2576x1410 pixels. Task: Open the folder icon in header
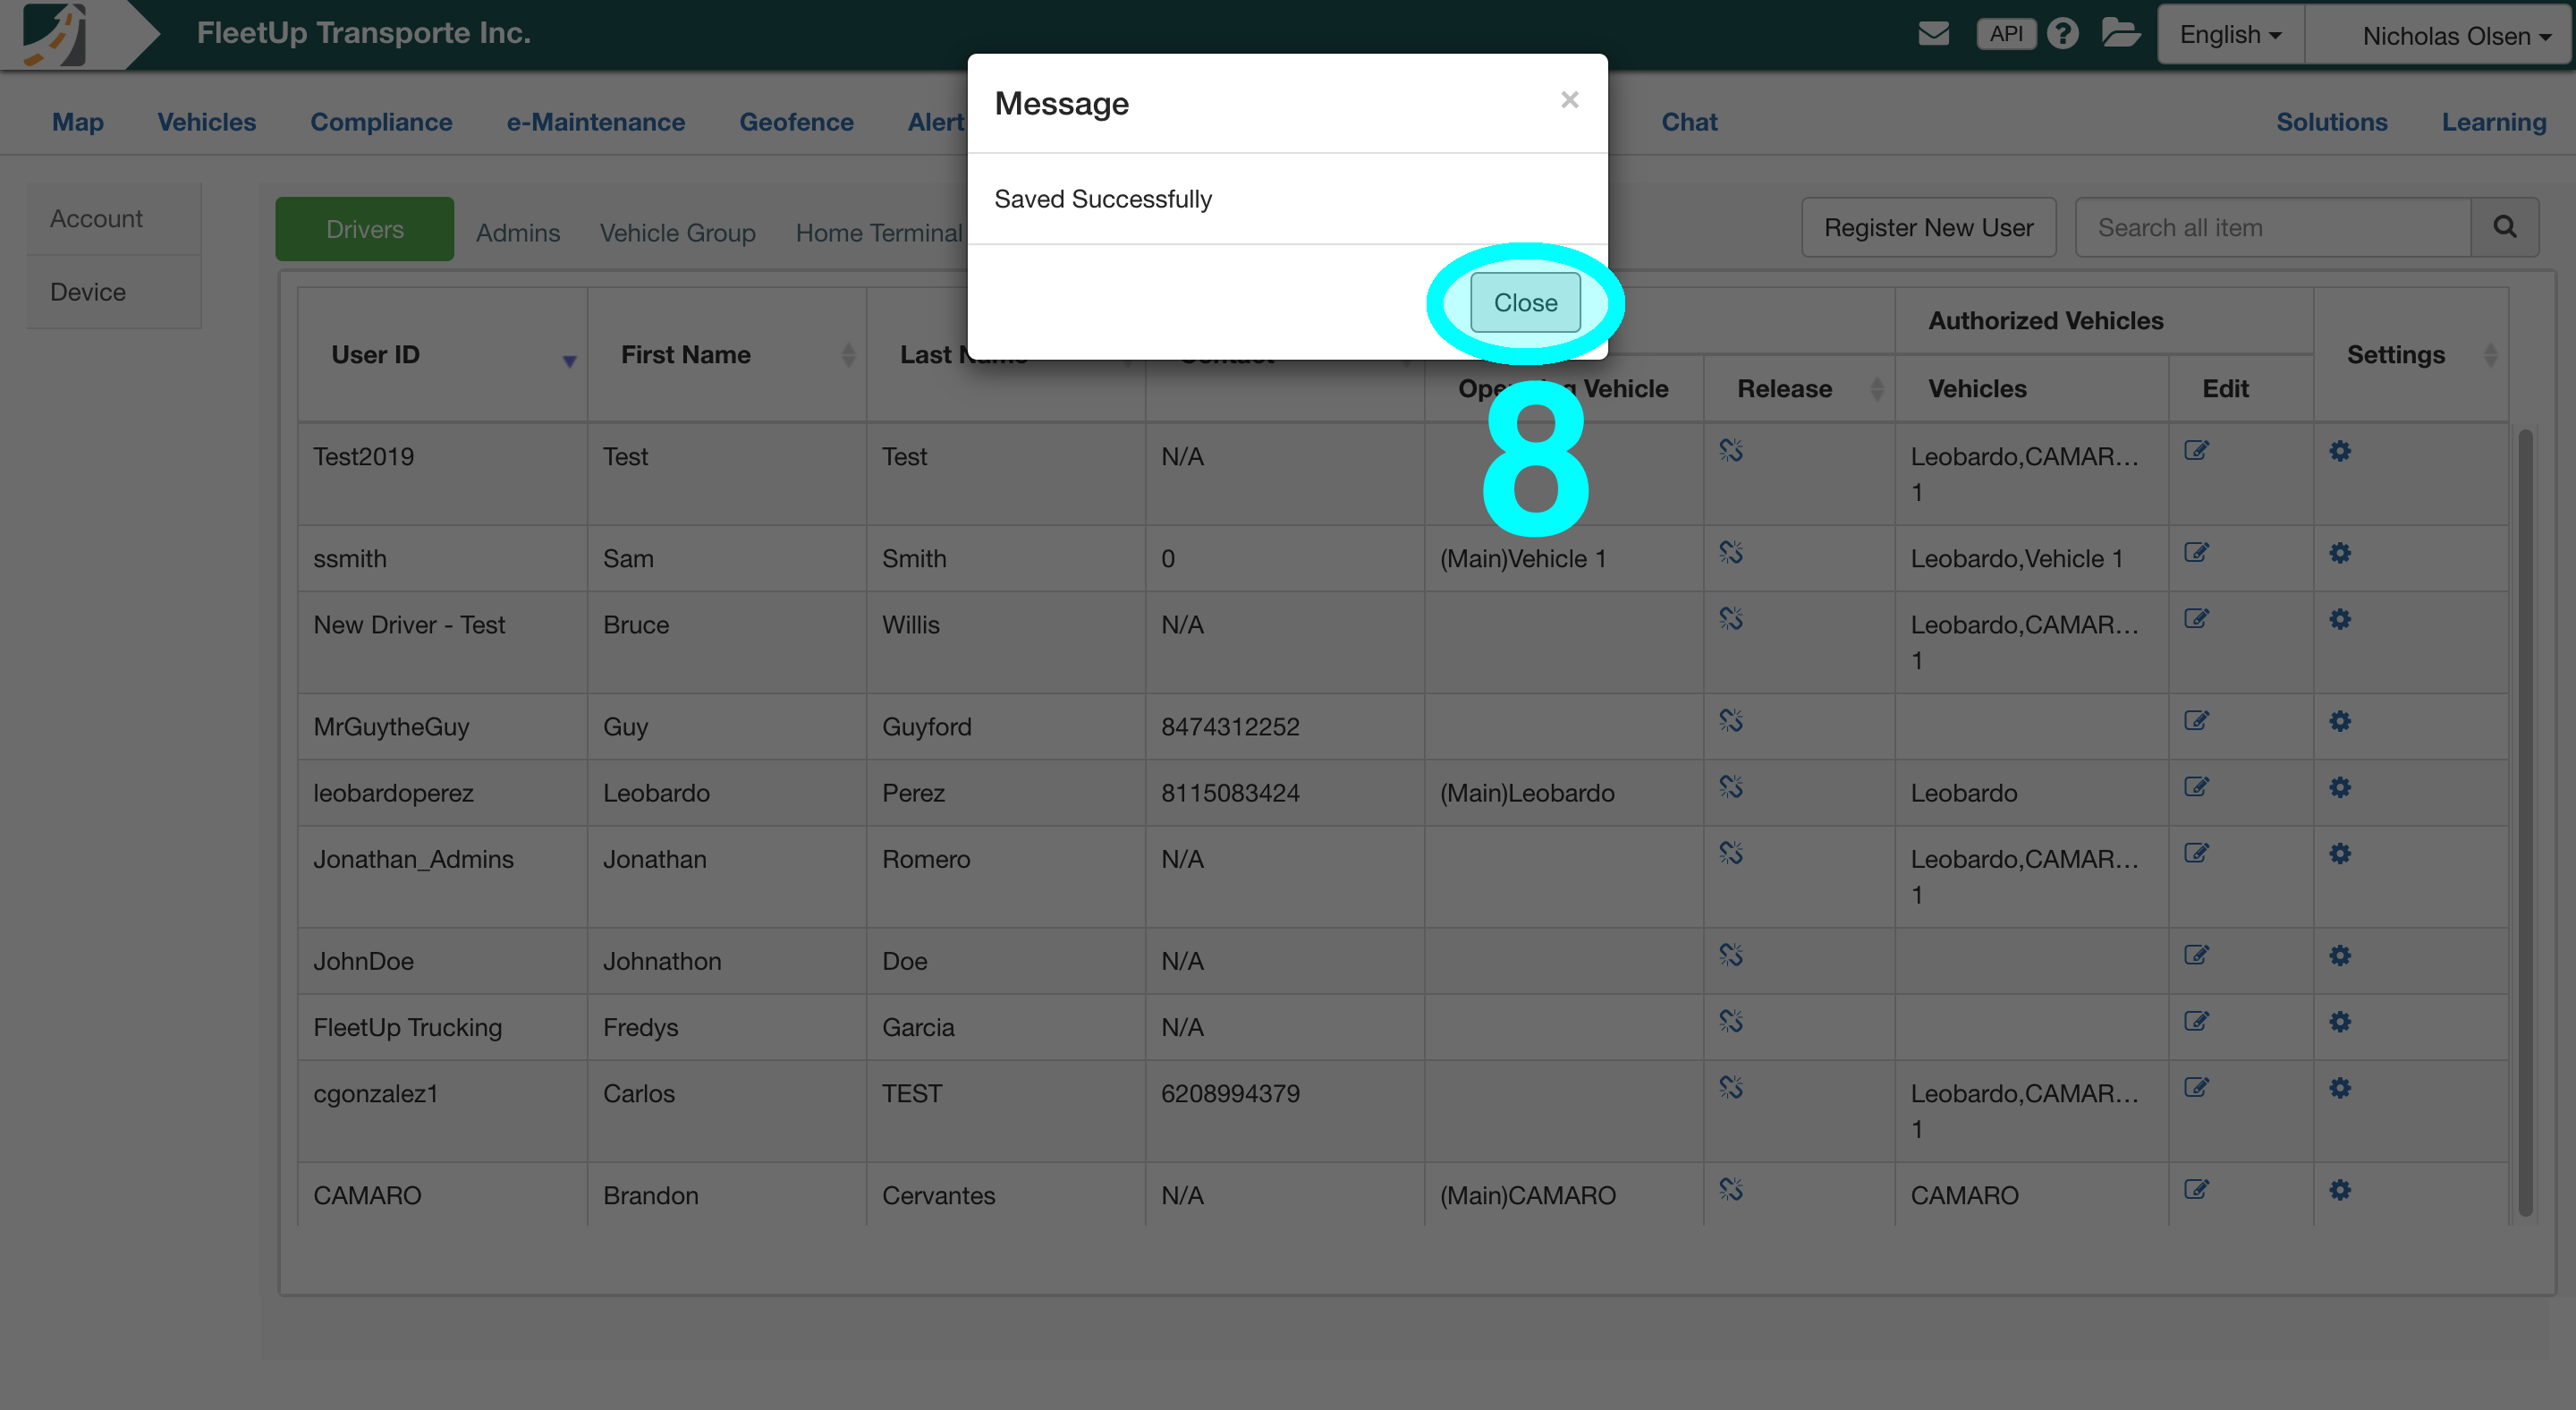click(x=2120, y=34)
